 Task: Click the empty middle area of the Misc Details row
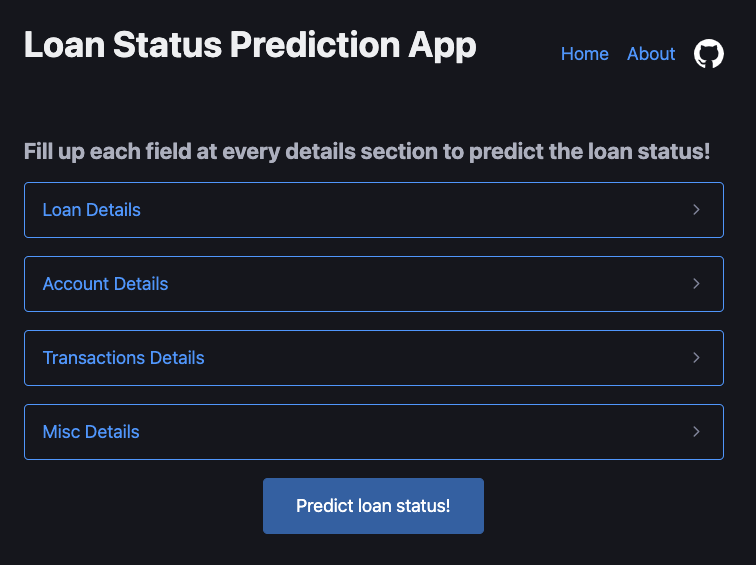tap(415, 432)
